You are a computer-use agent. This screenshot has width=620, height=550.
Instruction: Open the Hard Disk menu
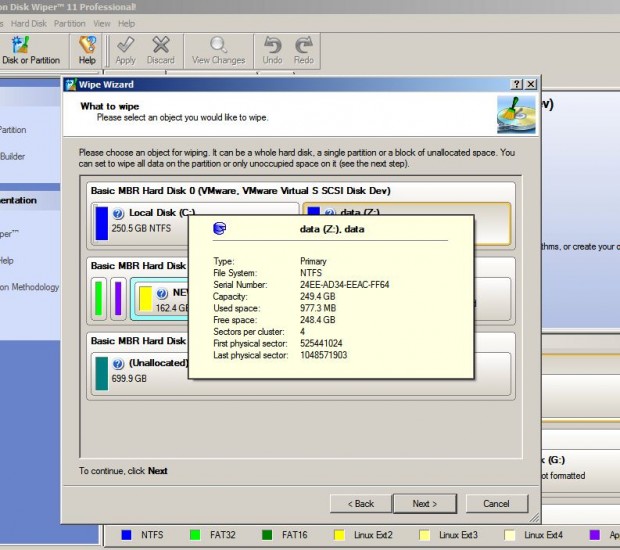pyautogui.click(x=29, y=23)
